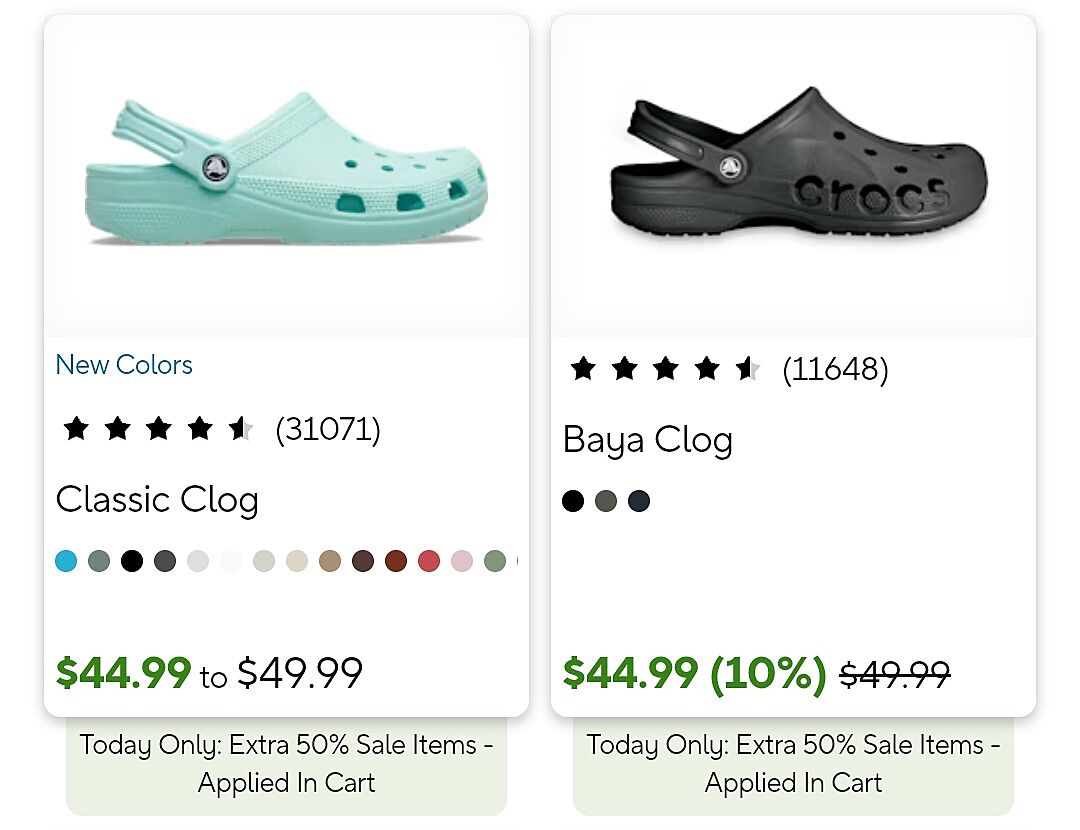Screen dimensions: 1080x830
Task: Pick the black Classic Clog swatch
Action: (132, 561)
